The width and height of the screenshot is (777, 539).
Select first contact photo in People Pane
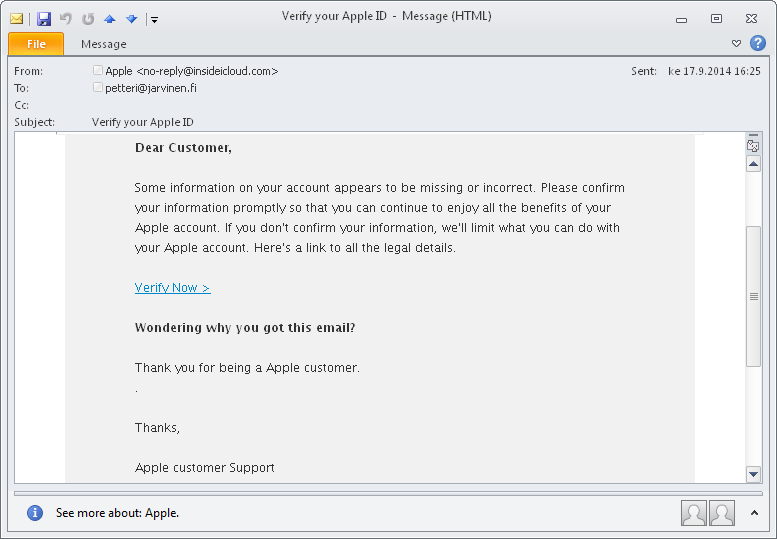[694, 513]
